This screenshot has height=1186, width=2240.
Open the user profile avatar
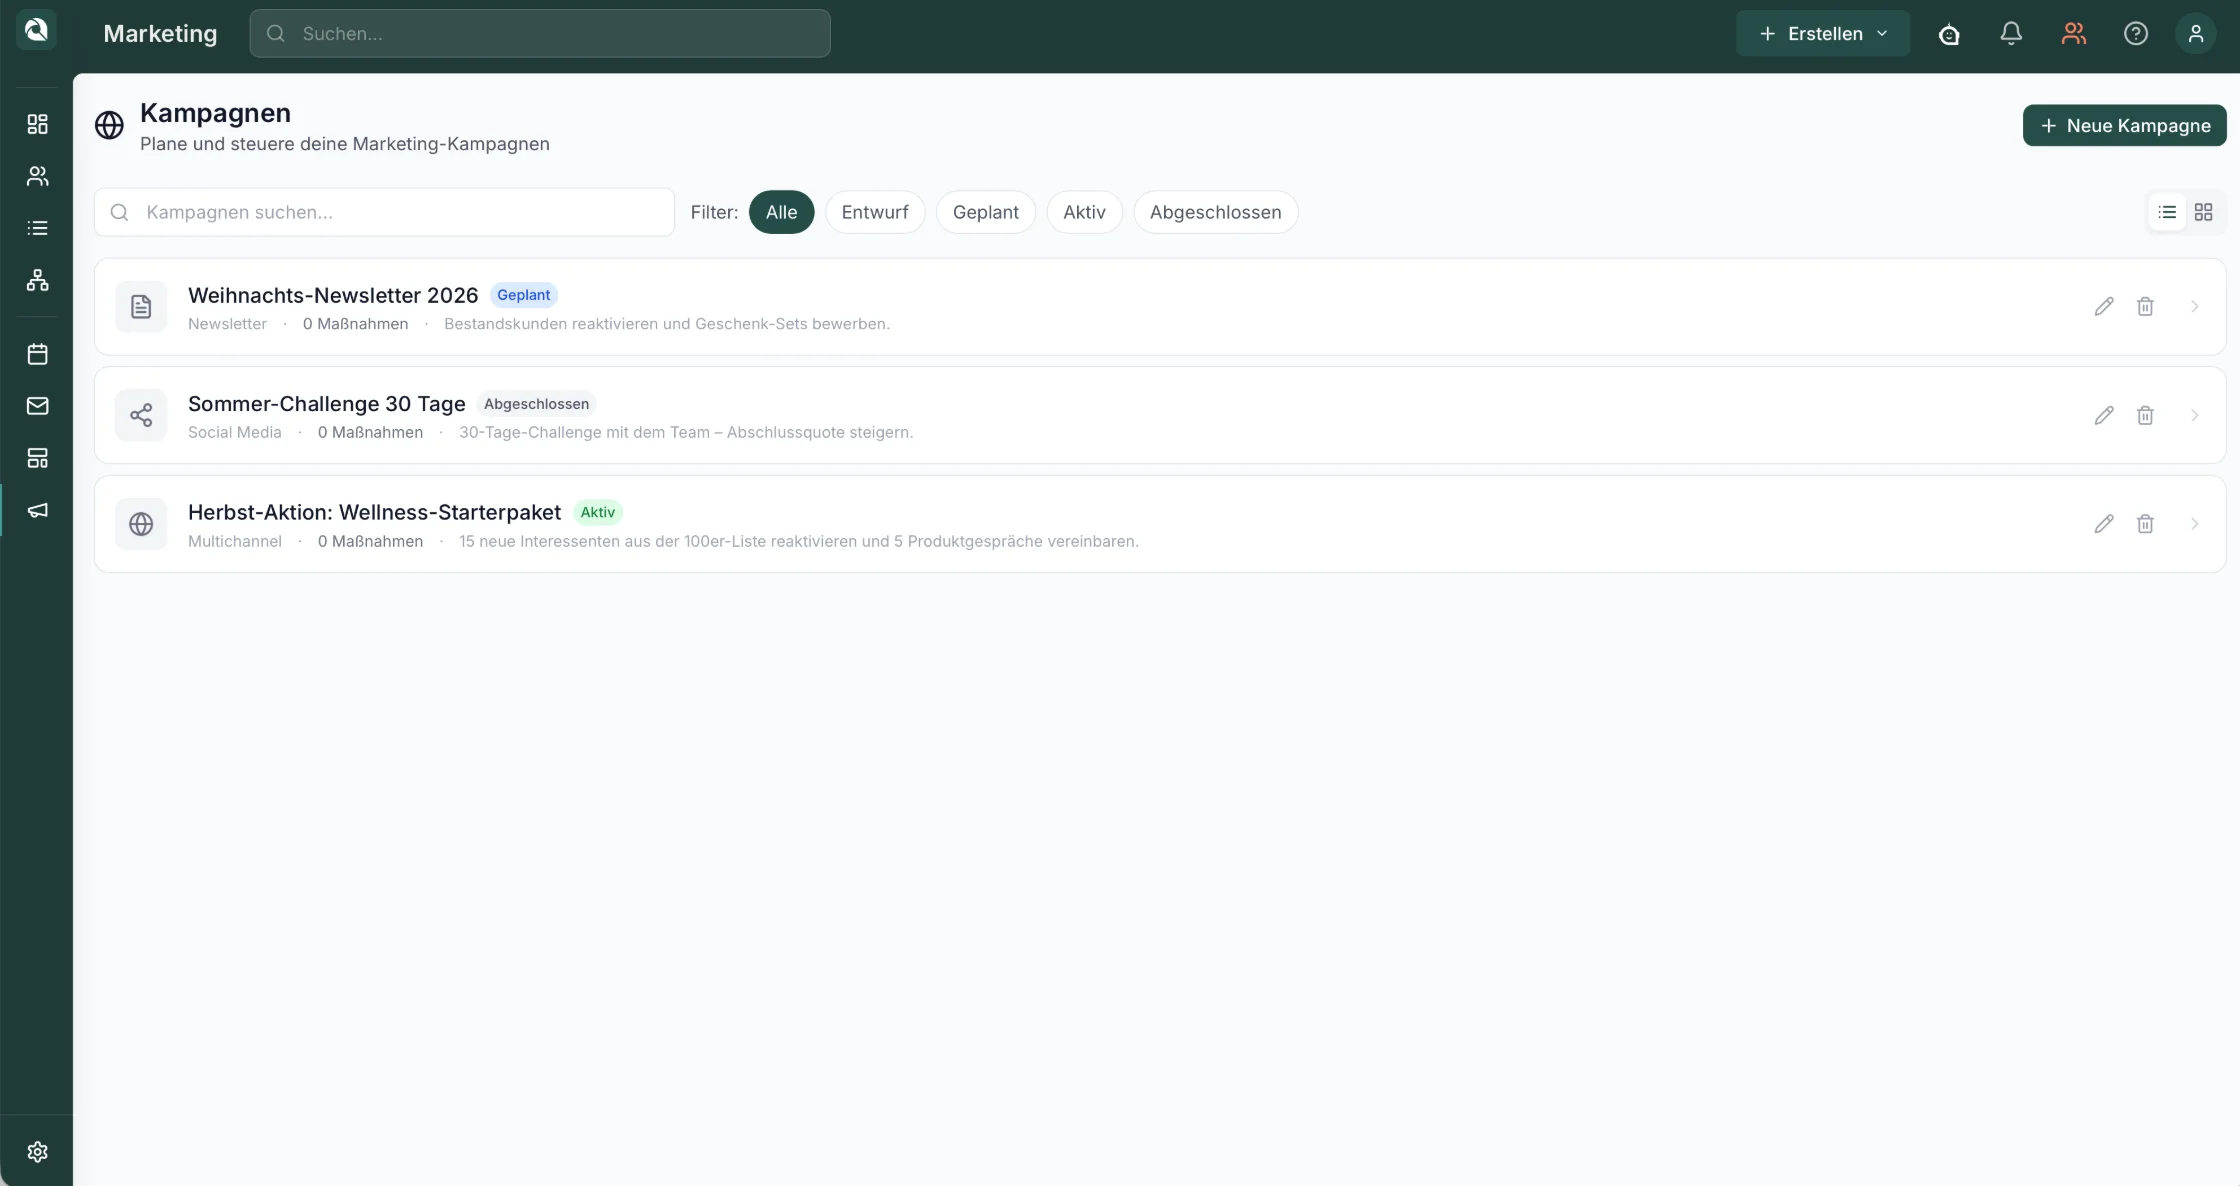pyautogui.click(x=2196, y=34)
